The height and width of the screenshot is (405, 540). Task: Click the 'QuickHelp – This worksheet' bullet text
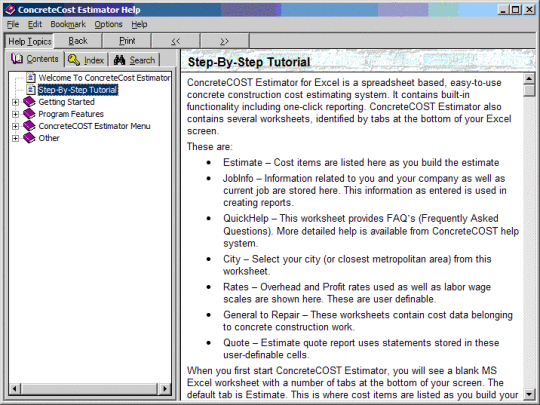(x=371, y=231)
